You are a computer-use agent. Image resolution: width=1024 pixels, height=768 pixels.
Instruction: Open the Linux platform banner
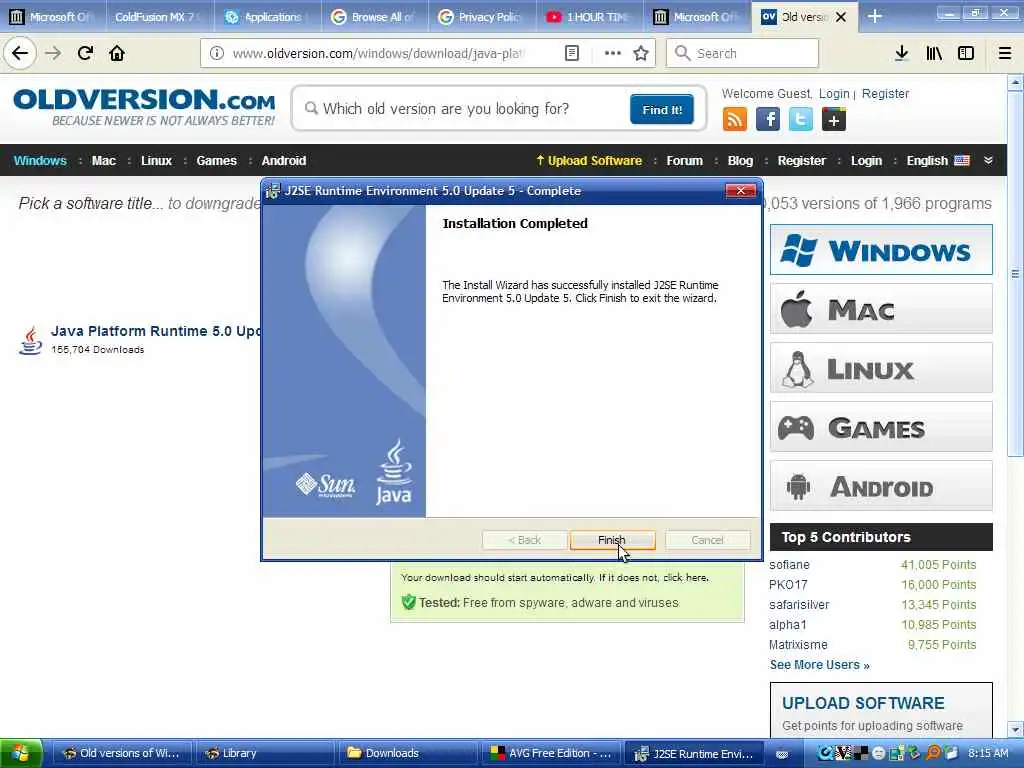point(881,368)
